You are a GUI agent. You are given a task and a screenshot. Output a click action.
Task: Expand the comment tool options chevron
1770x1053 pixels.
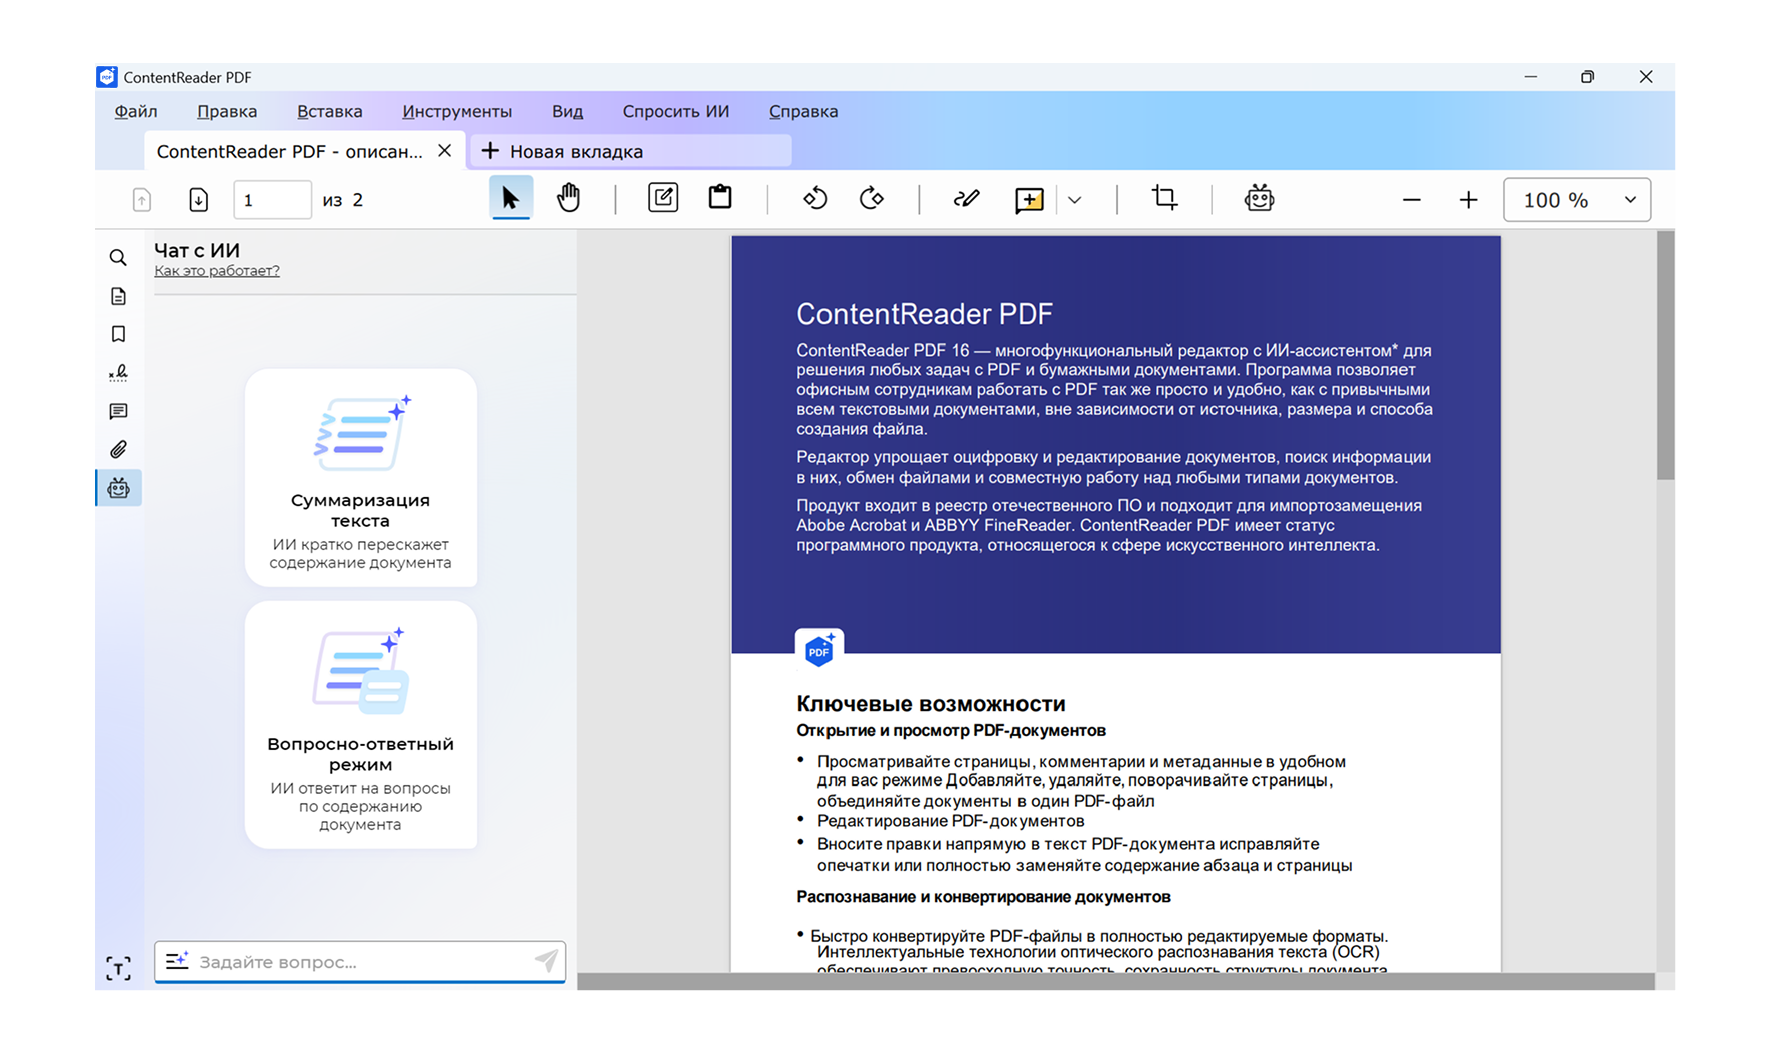(1074, 199)
